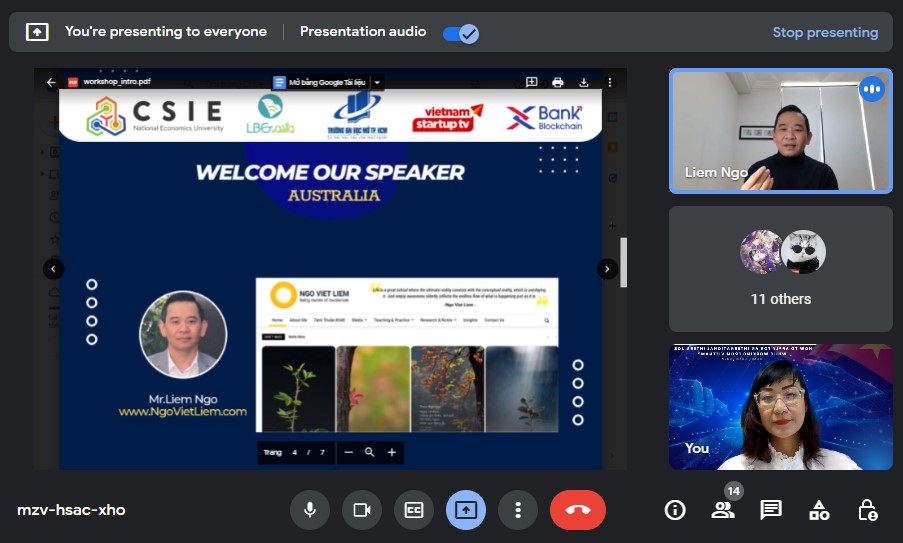
Task: Open the 11 others participants tile
Action: pyautogui.click(x=780, y=269)
